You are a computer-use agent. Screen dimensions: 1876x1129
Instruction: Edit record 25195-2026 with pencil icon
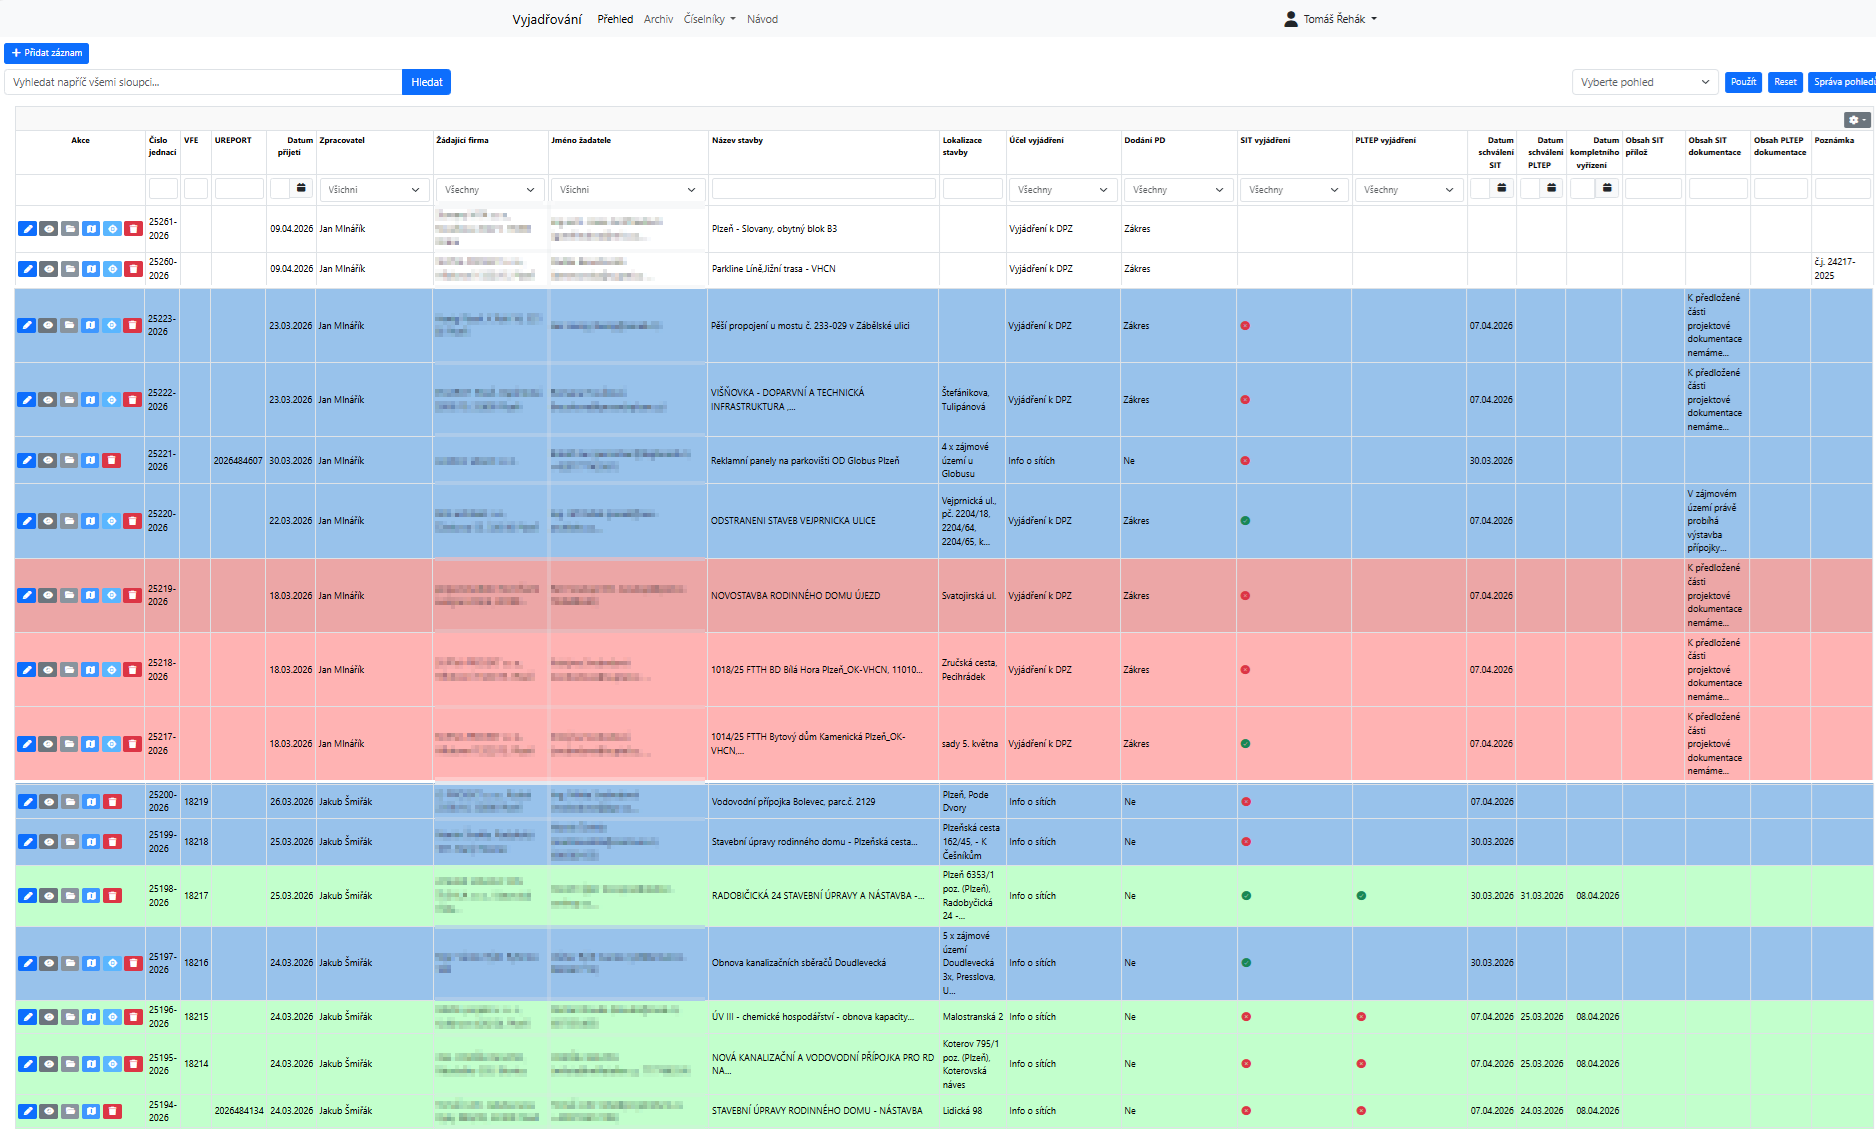click(x=27, y=1064)
